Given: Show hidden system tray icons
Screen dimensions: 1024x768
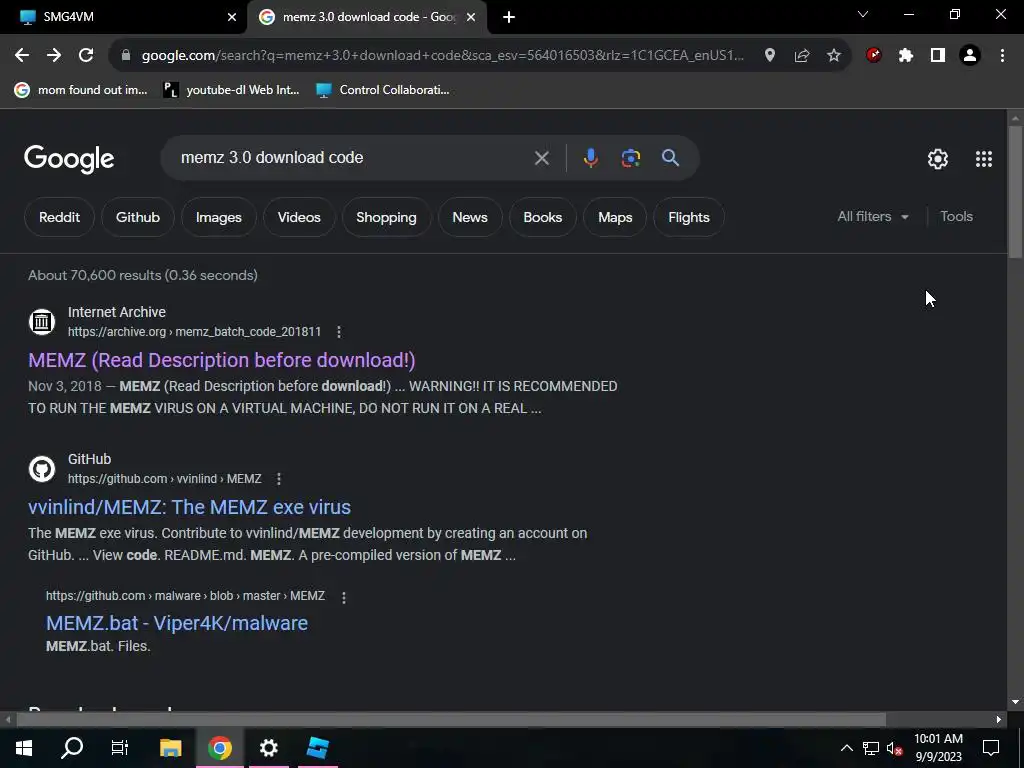Looking at the screenshot, I should point(846,748).
